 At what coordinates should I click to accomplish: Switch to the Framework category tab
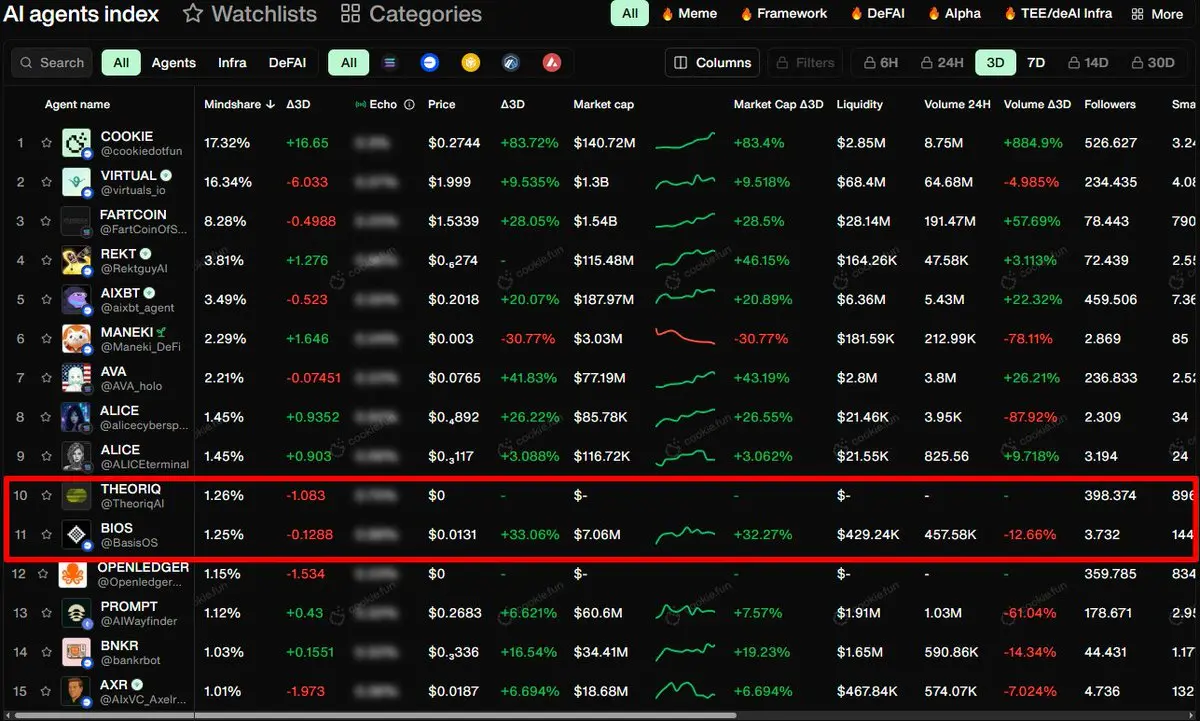point(783,14)
